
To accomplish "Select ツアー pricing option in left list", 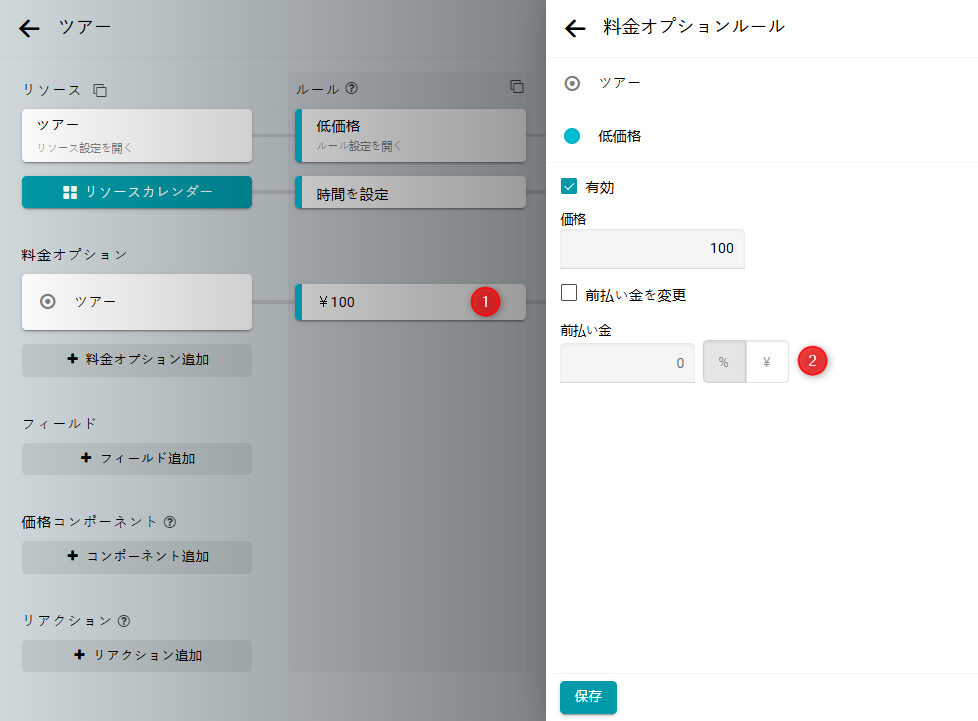I will pyautogui.click(x=137, y=301).
